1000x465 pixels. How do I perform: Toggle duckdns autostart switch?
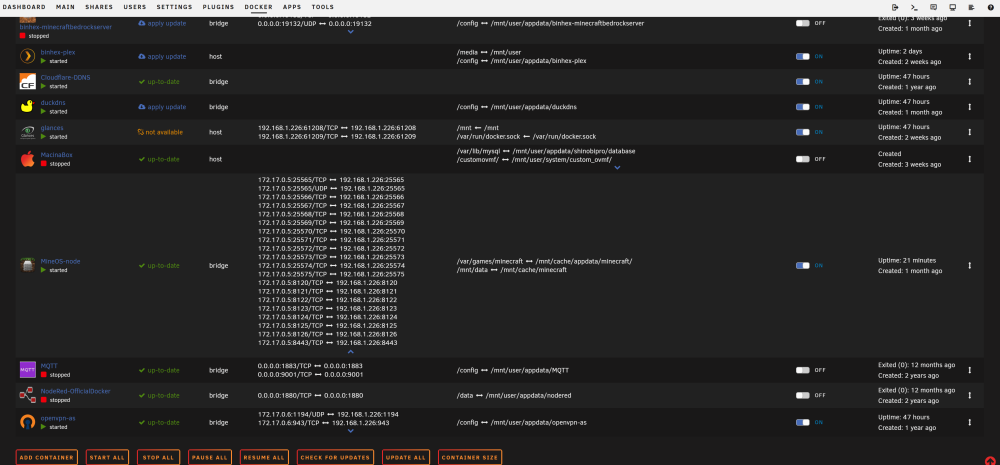802,107
